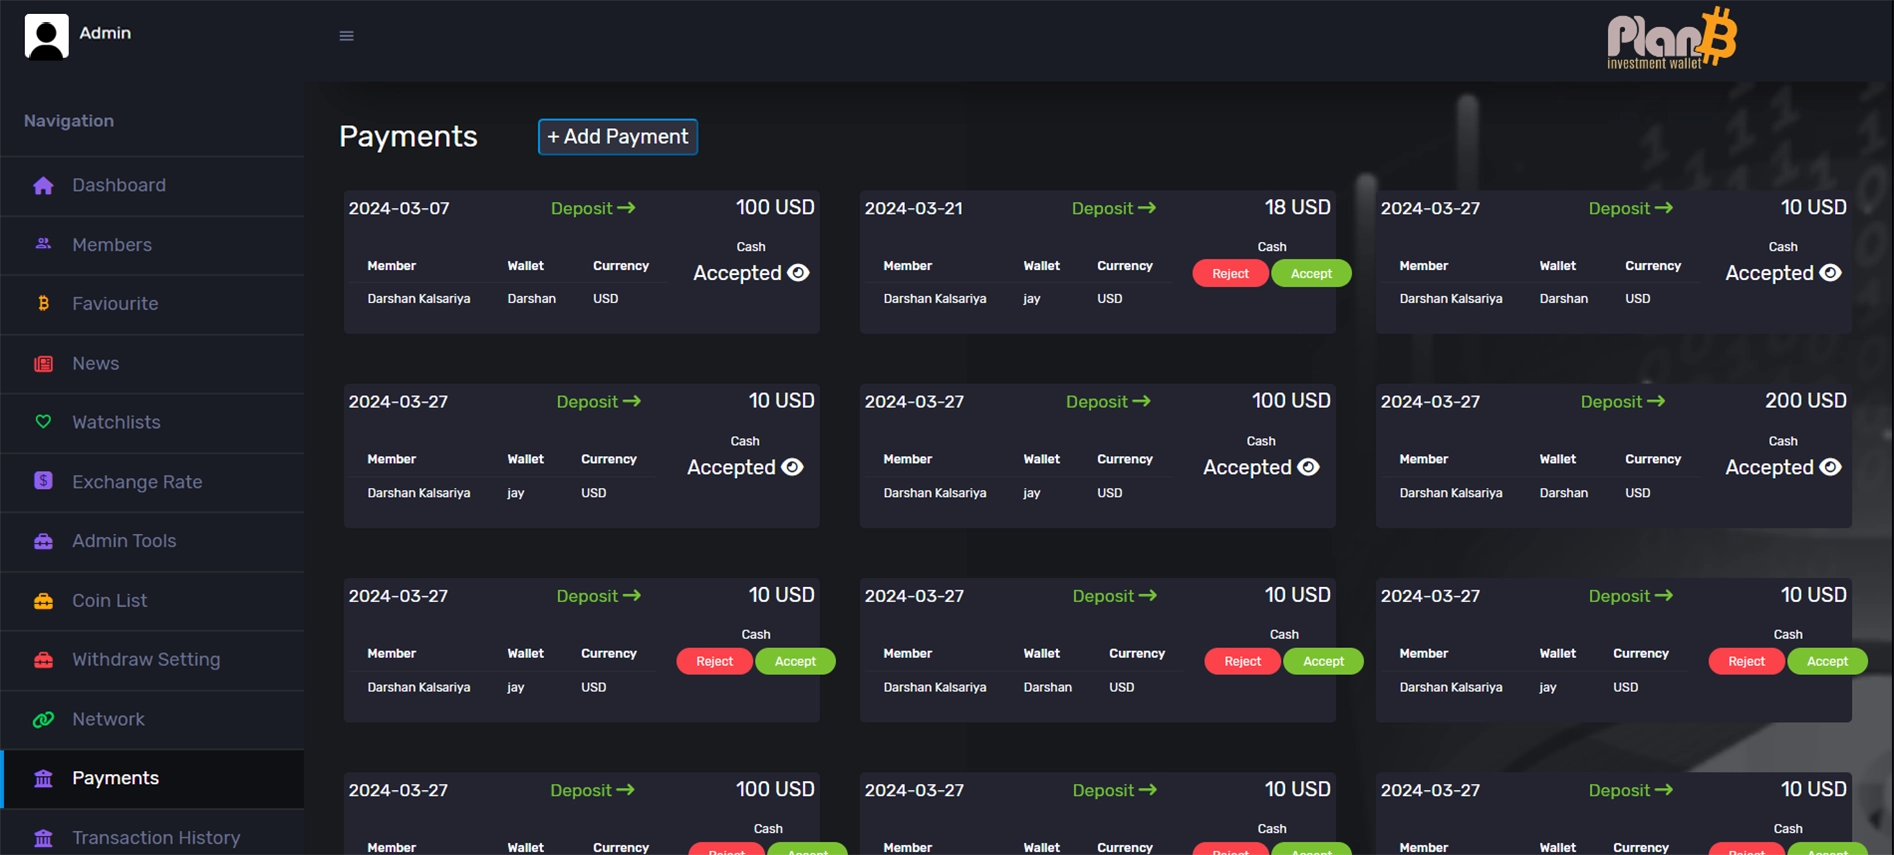View the accepted 2024-03-27 200 USD payment
This screenshot has width=1894, height=855.
[x=1830, y=467]
